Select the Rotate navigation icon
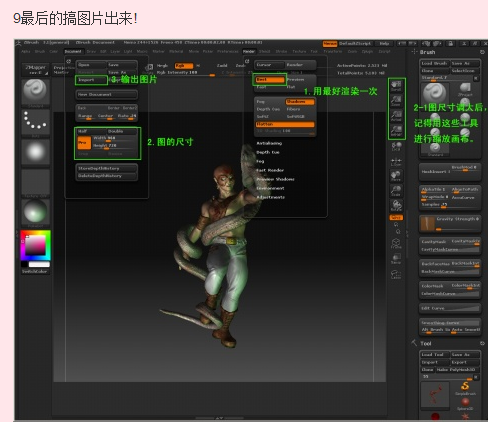This screenshot has height=422, width=488. (x=396, y=205)
